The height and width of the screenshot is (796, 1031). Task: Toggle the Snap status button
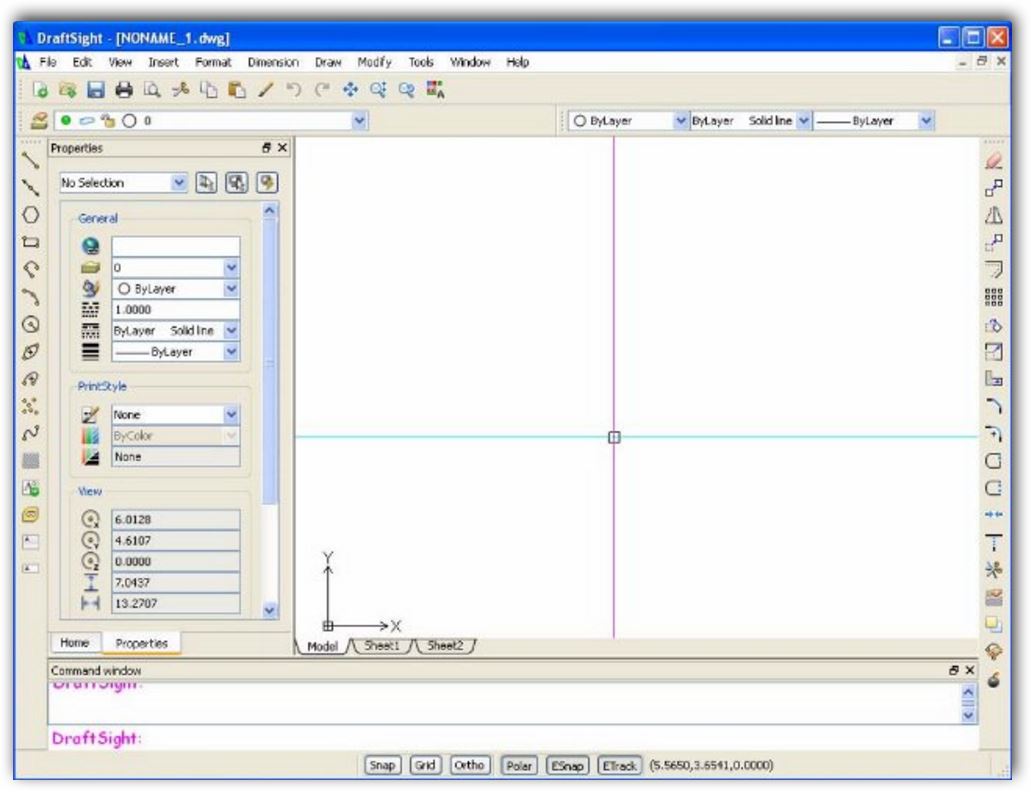pos(382,765)
